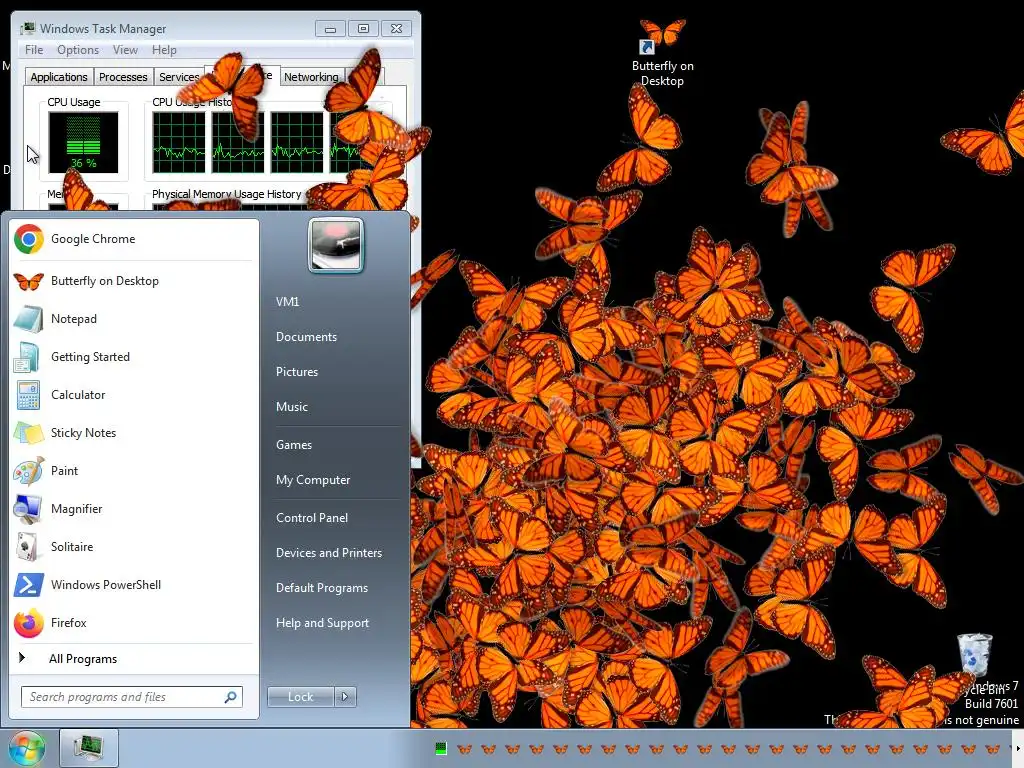Launch Paint from Start menu
Screen dimensions: 1024x768
click(x=133, y=470)
